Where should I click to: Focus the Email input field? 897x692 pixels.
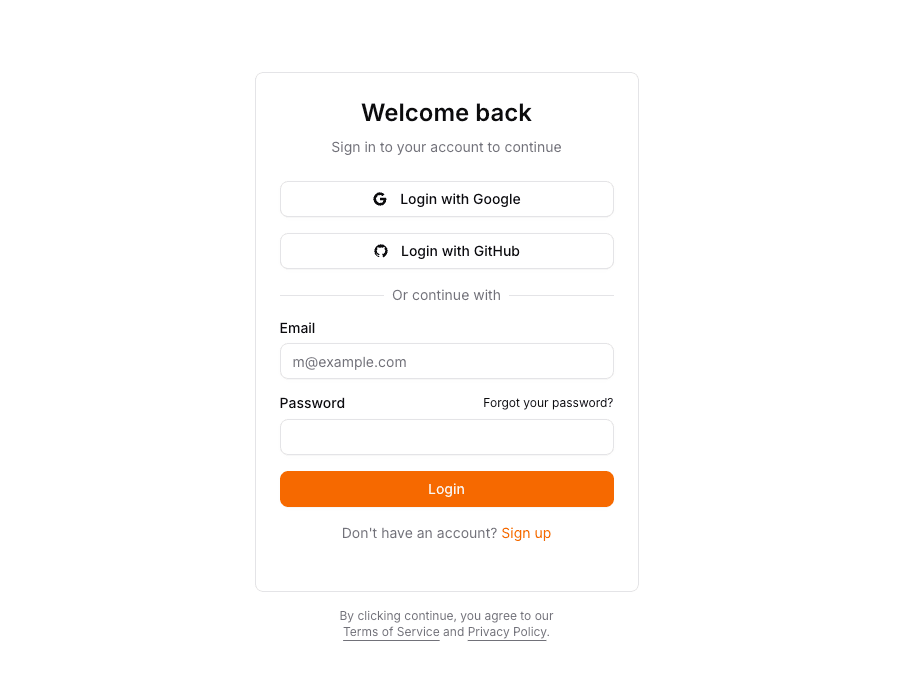coord(447,361)
